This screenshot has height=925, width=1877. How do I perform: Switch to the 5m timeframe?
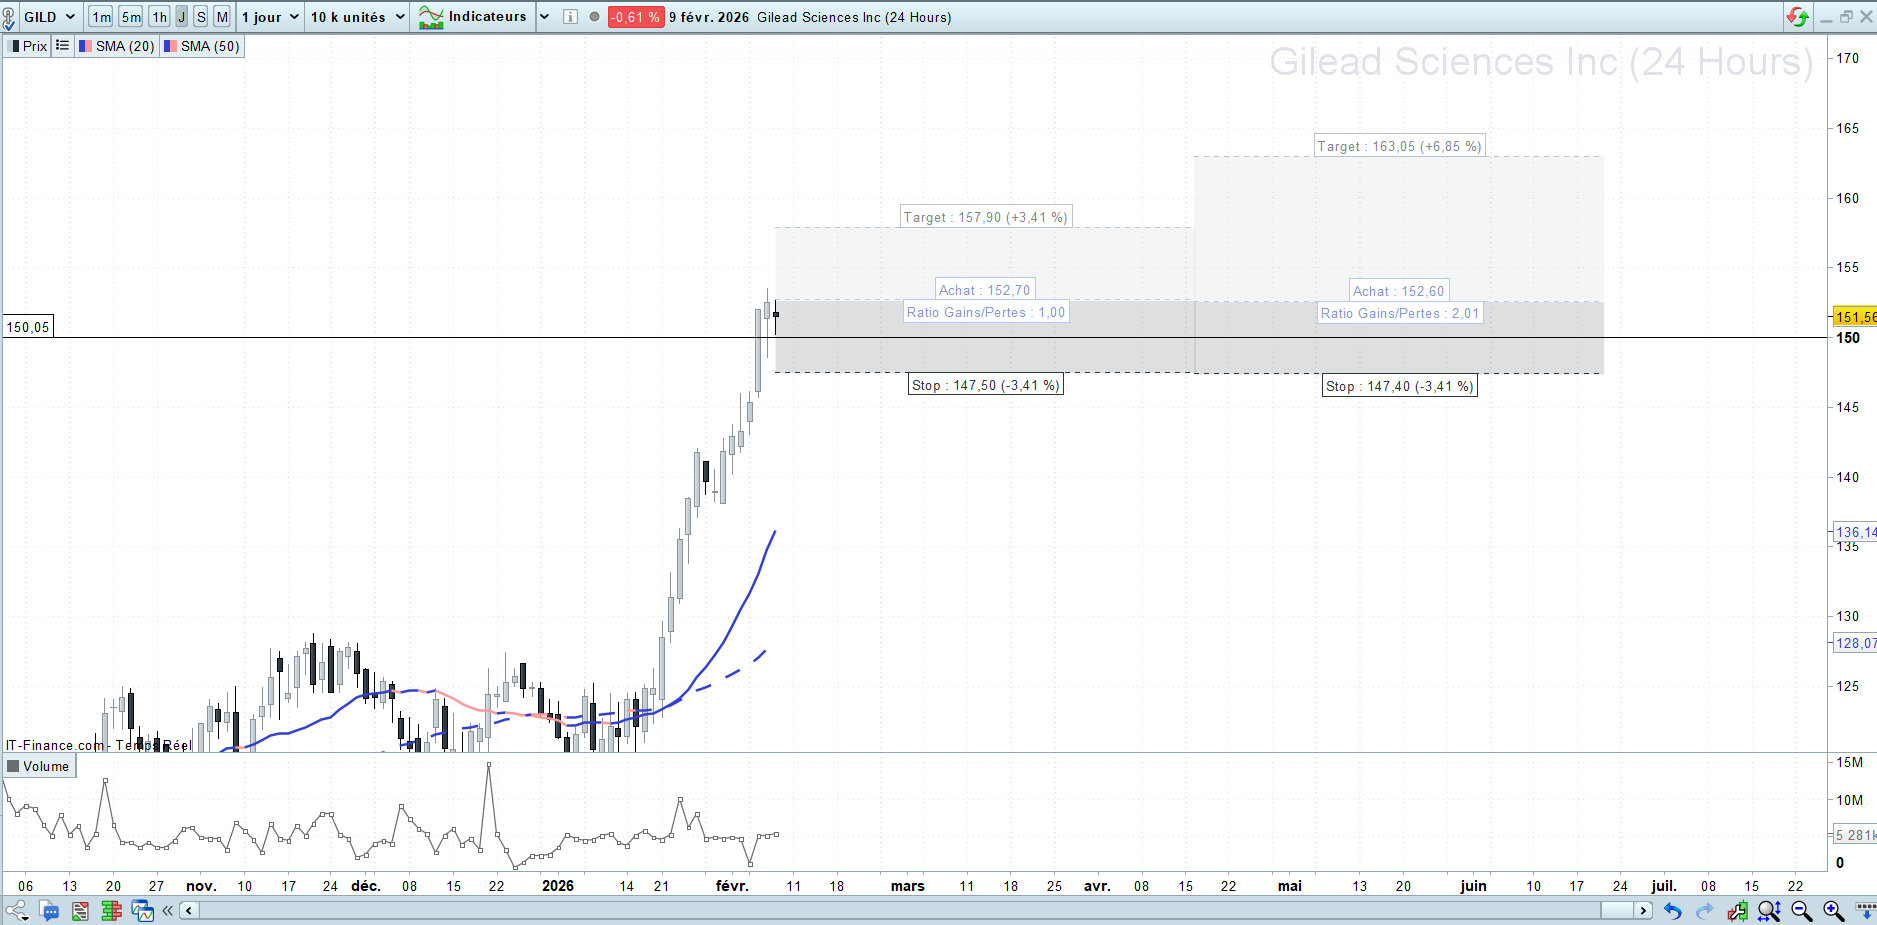point(131,17)
